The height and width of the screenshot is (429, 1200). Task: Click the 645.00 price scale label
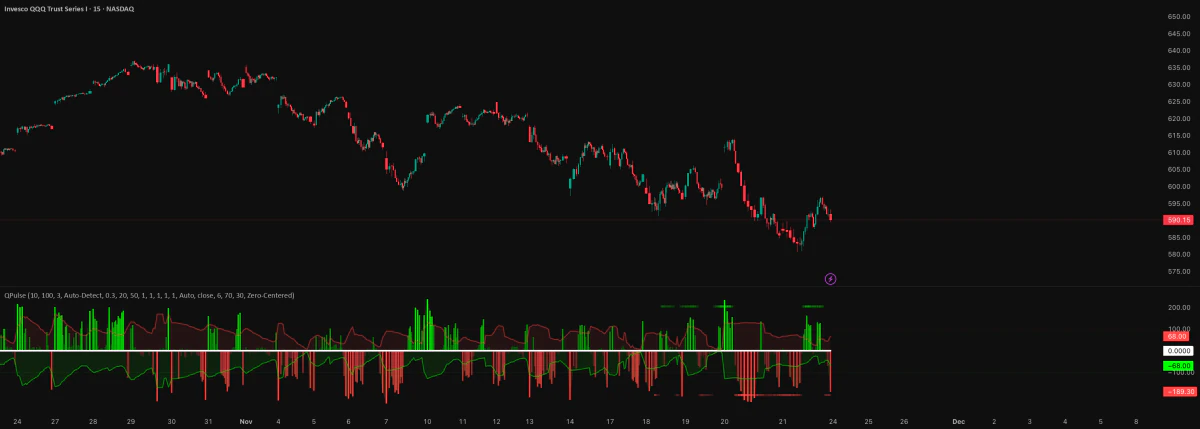pyautogui.click(x=1178, y=34)
